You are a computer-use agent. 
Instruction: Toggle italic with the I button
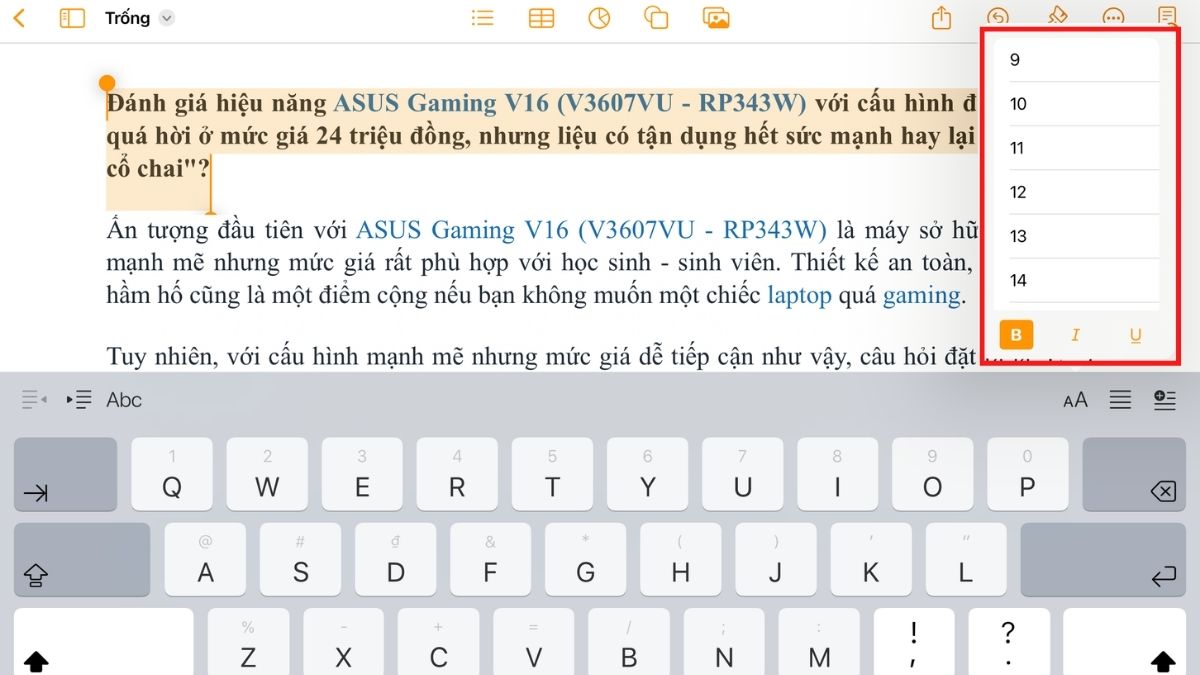[x=1076, y=335]
